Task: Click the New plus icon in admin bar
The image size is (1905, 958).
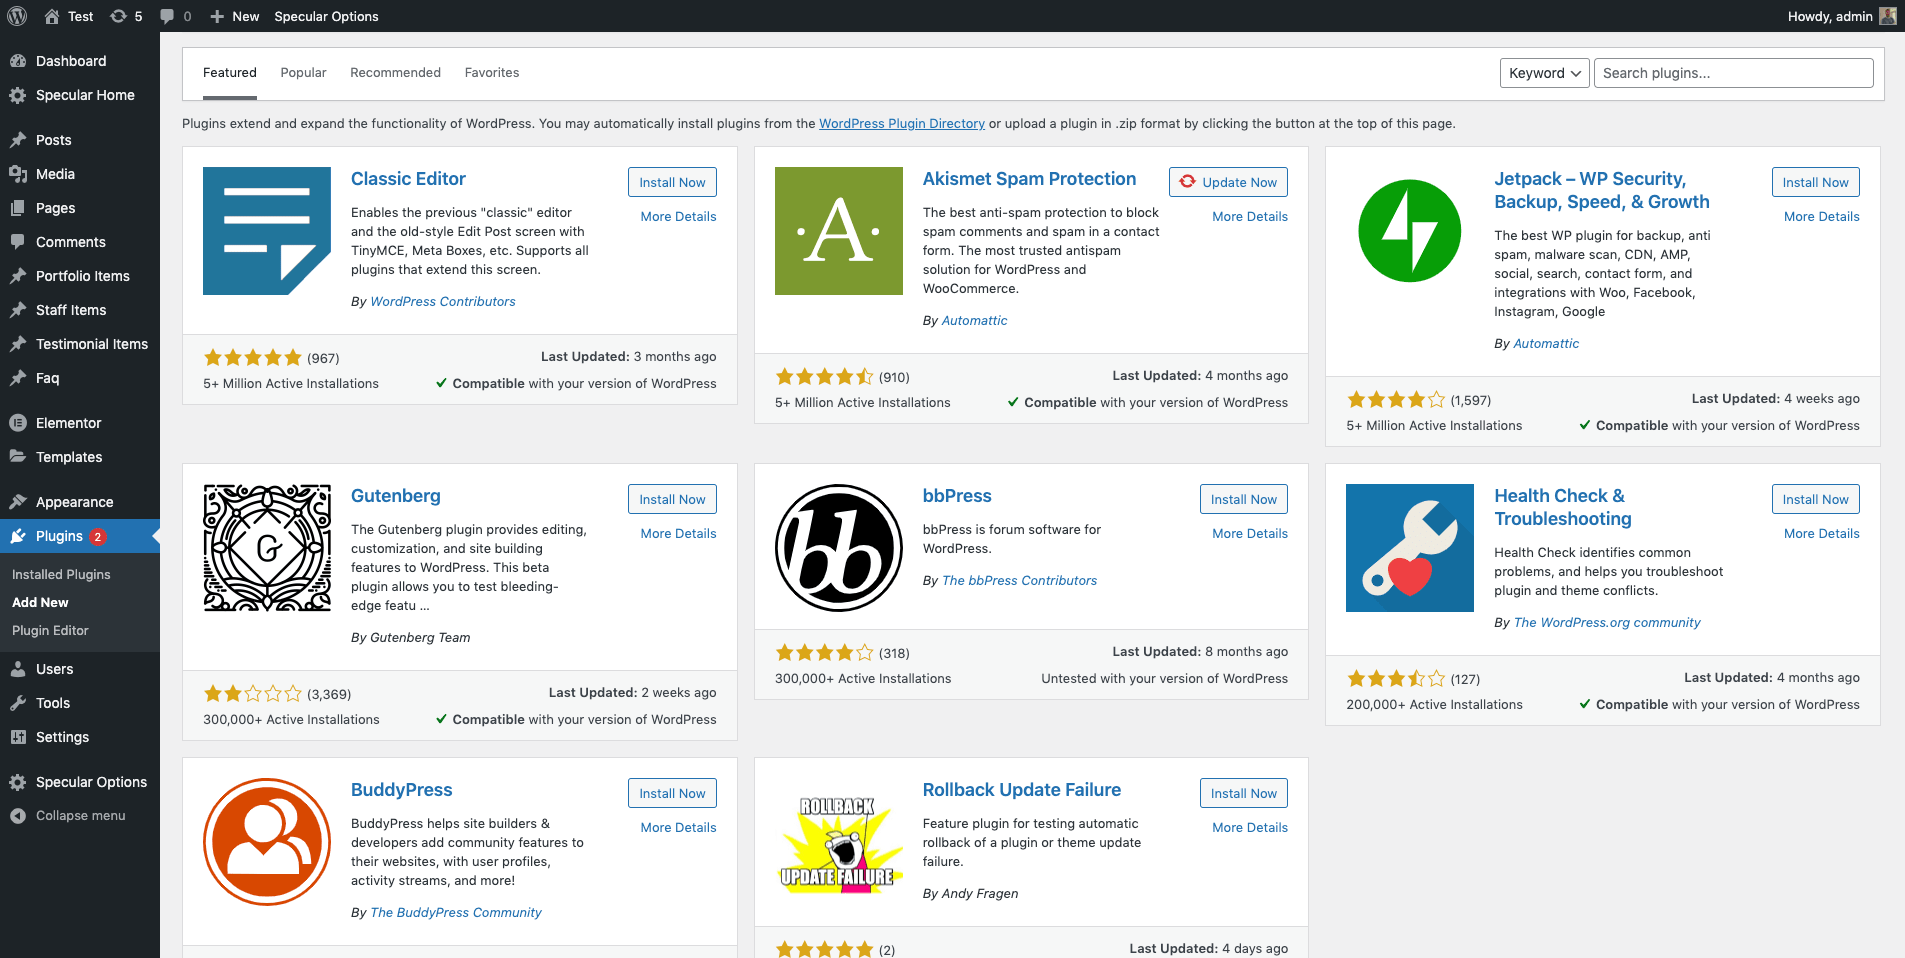Action: pyautogui.click(x=217, y=16)
